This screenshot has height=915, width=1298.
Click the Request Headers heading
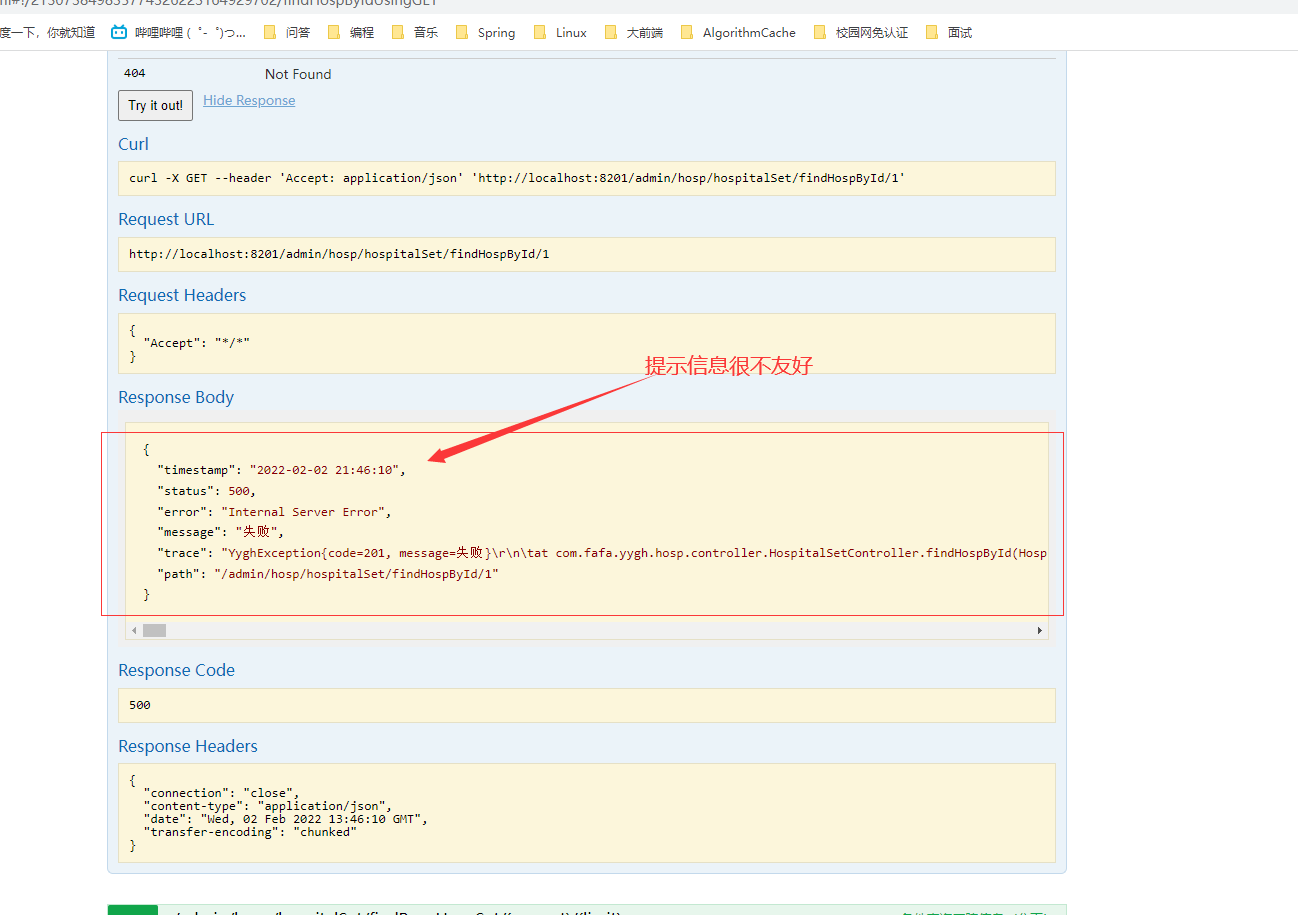(182, 295)
